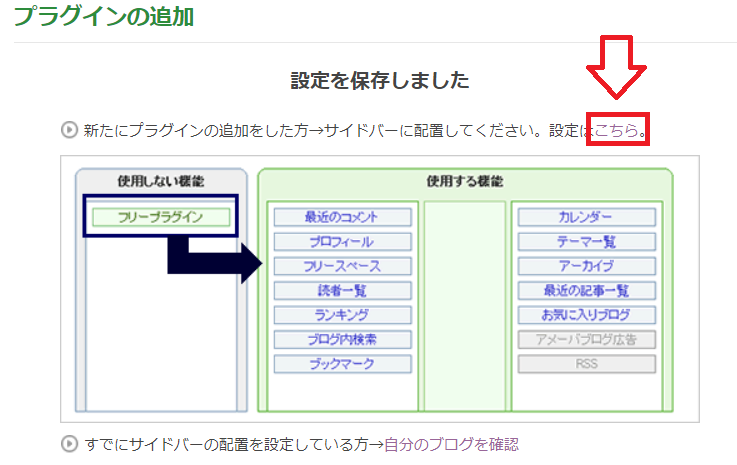
Task: Select the フリープラグイン item in unused functions
Action: (x=161, y=217)
